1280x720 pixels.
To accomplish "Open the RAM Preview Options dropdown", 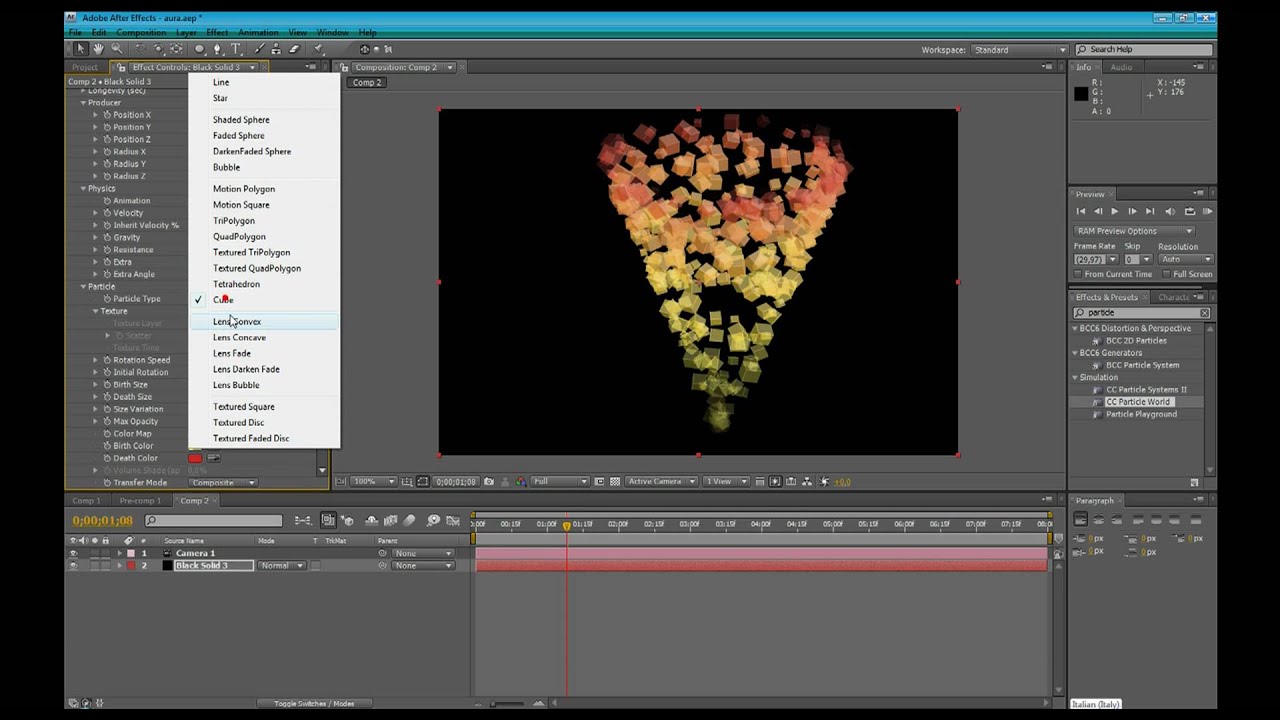I will tap(1134, 231).
